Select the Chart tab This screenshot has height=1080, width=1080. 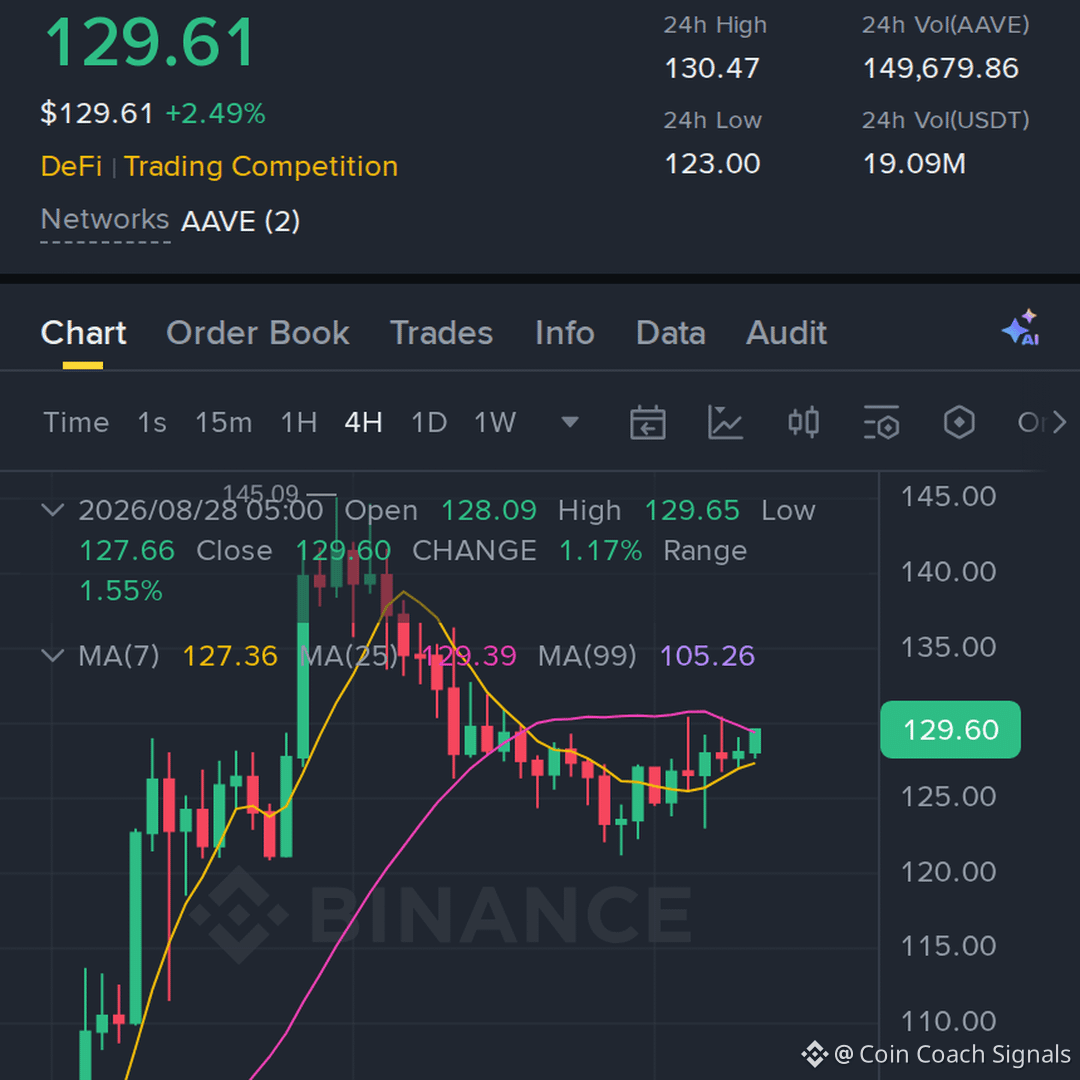click(83, 333)
